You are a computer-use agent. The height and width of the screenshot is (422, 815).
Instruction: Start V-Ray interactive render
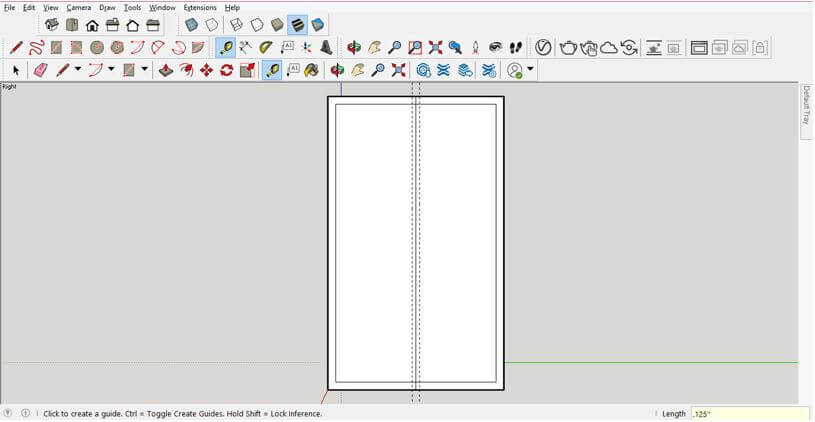pyautogui.click(x=589, y=48)
